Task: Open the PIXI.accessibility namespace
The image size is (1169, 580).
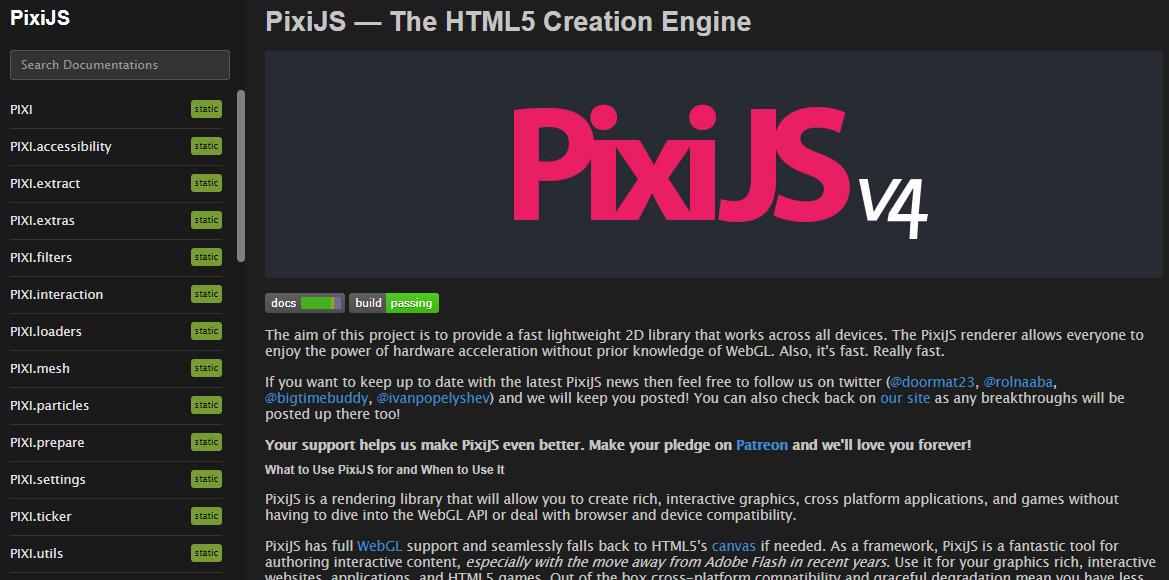Action: pyautogui.click(x=60, y=147)
